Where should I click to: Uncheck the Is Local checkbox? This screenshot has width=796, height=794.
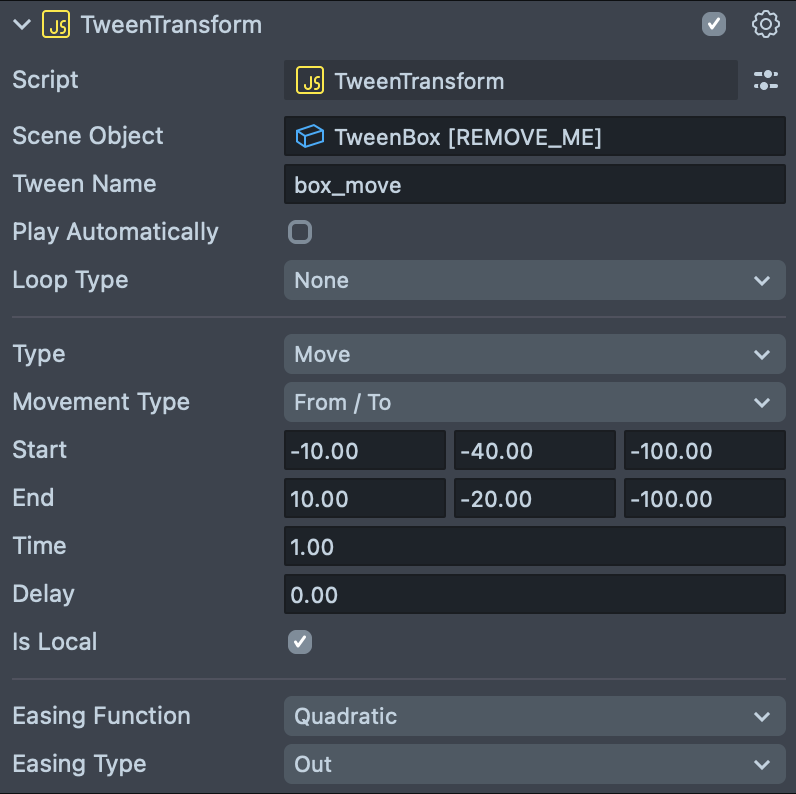(x=300, y=642)
